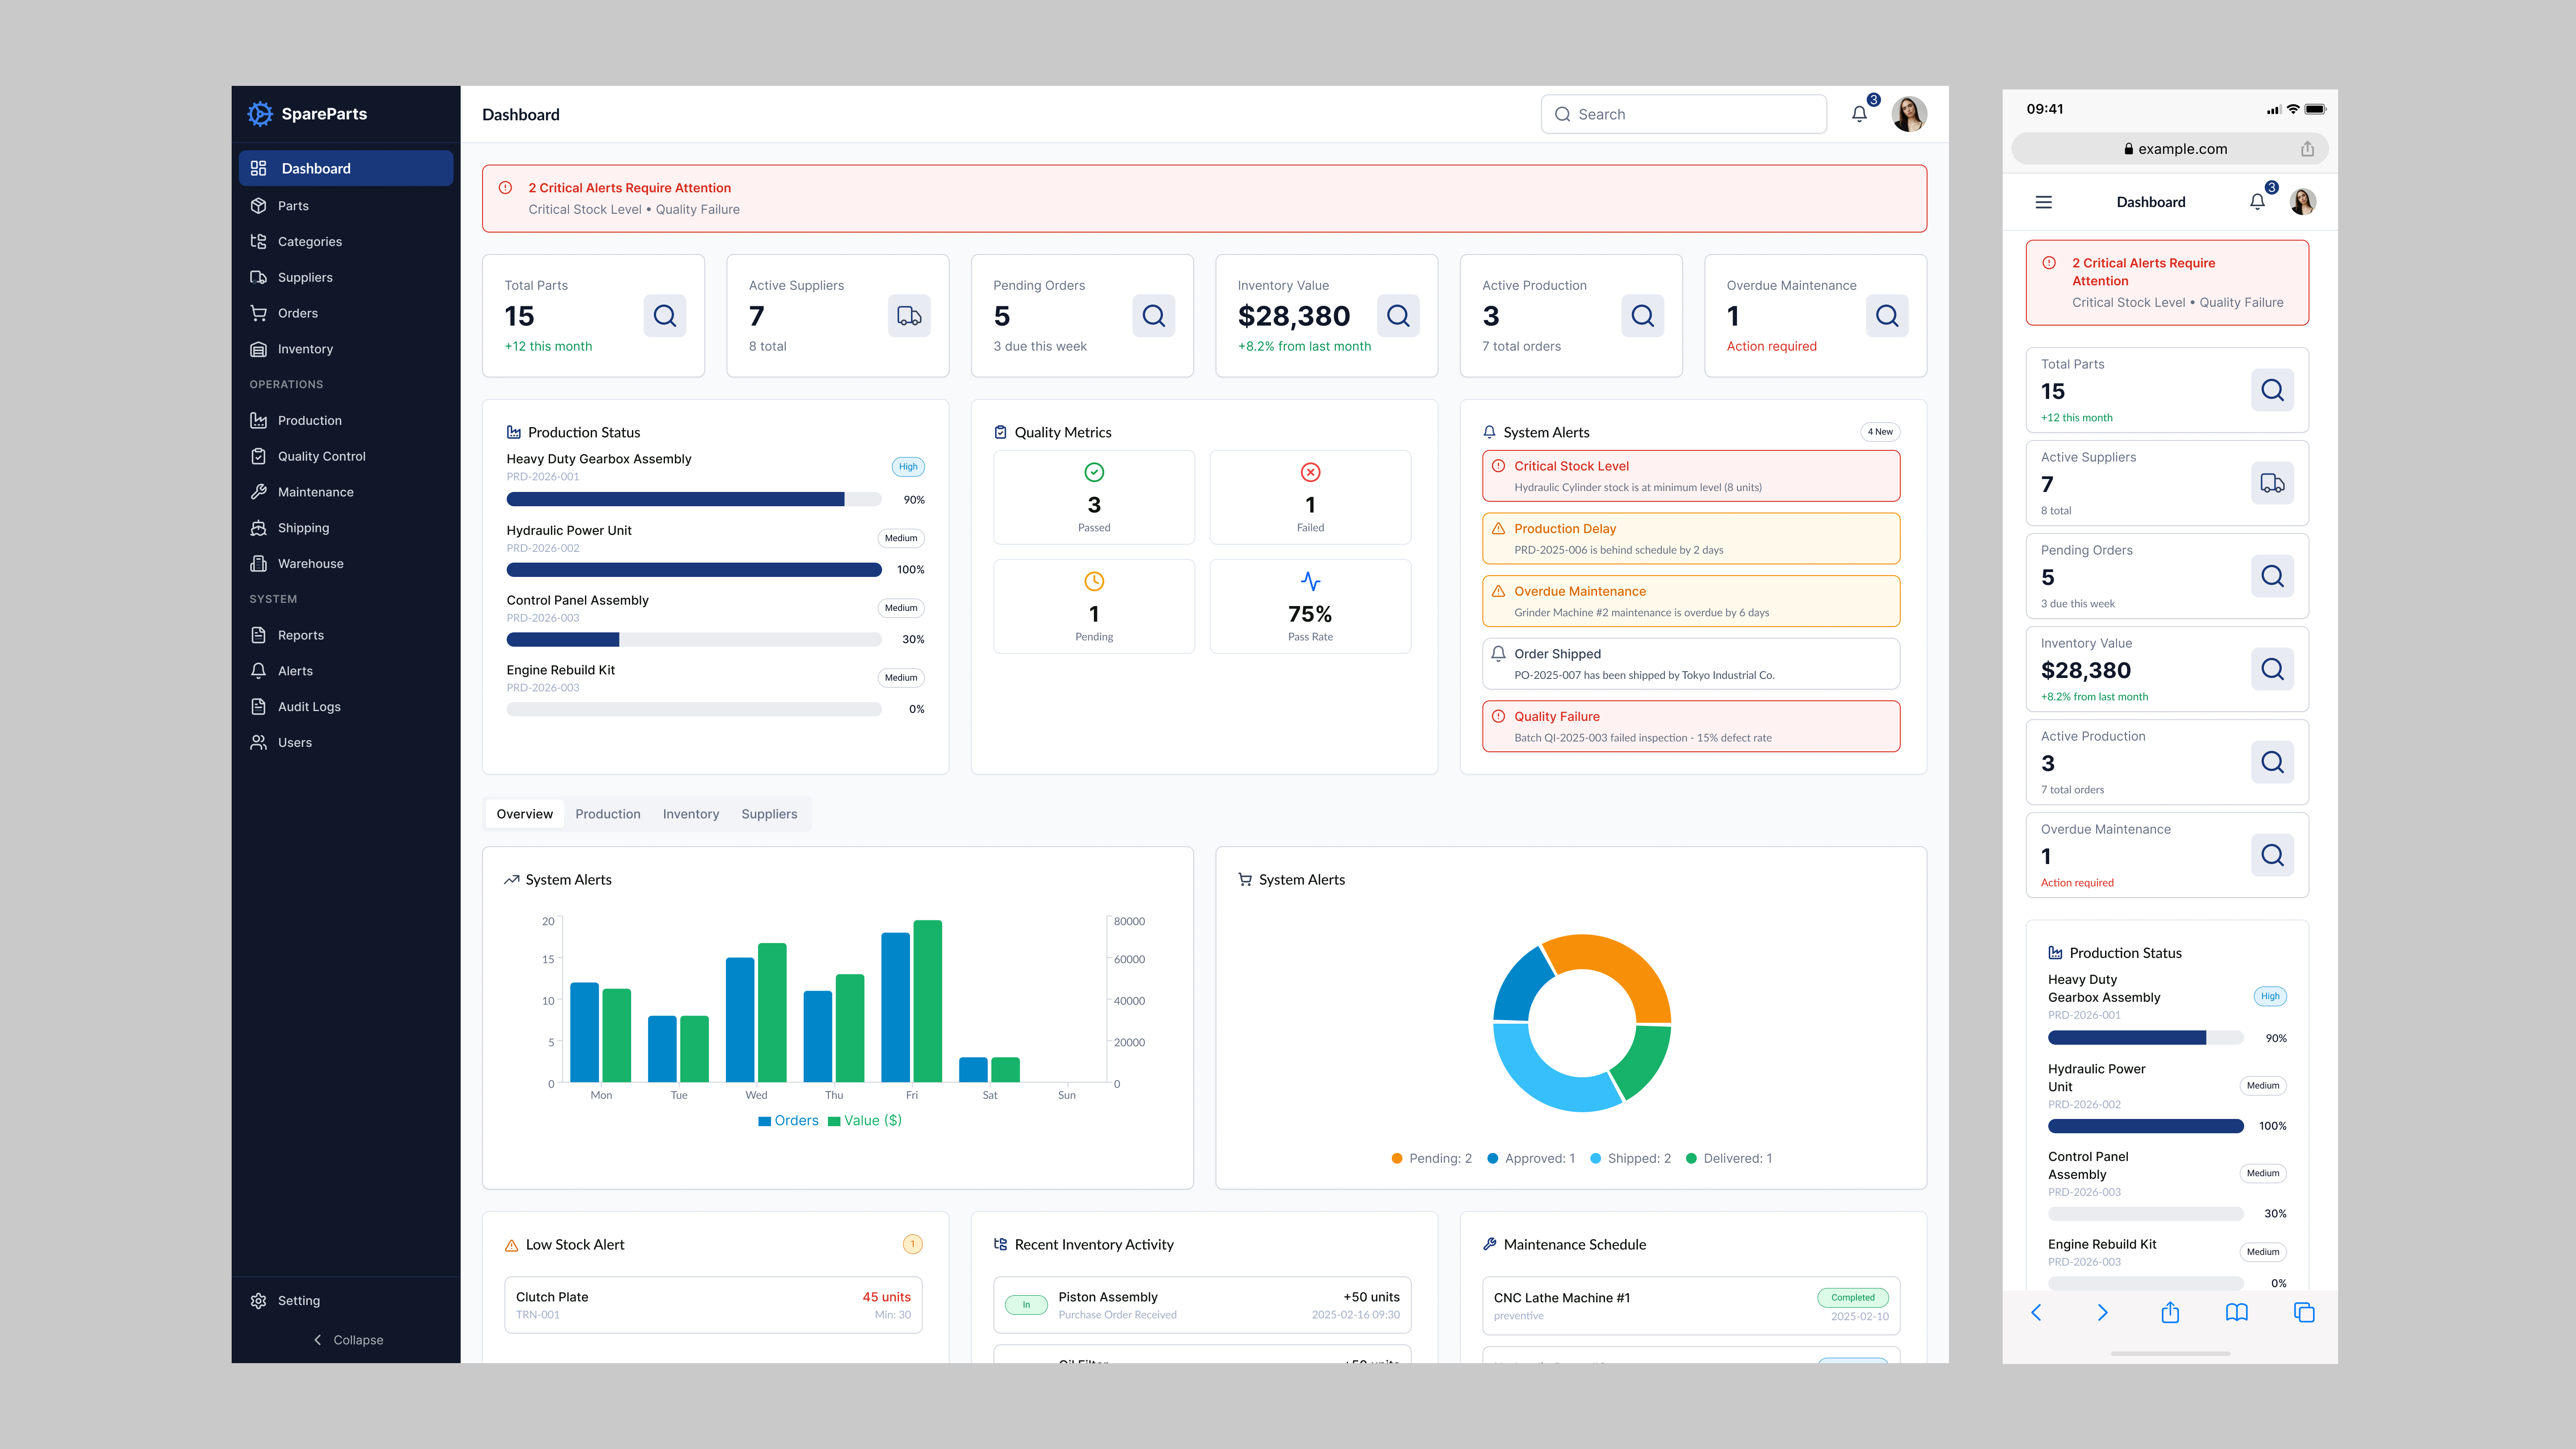Click share icon in mobile address bar
This screenshot has height=1449, width=2576.
coord(2307,149)
